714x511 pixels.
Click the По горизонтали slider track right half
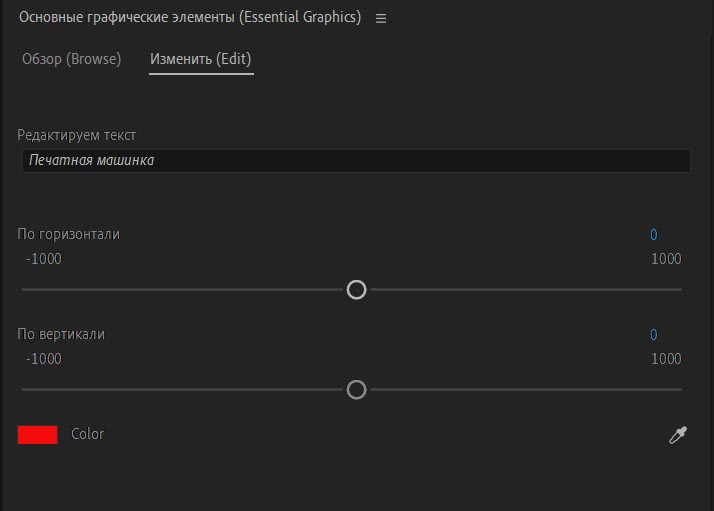(526, 290)
